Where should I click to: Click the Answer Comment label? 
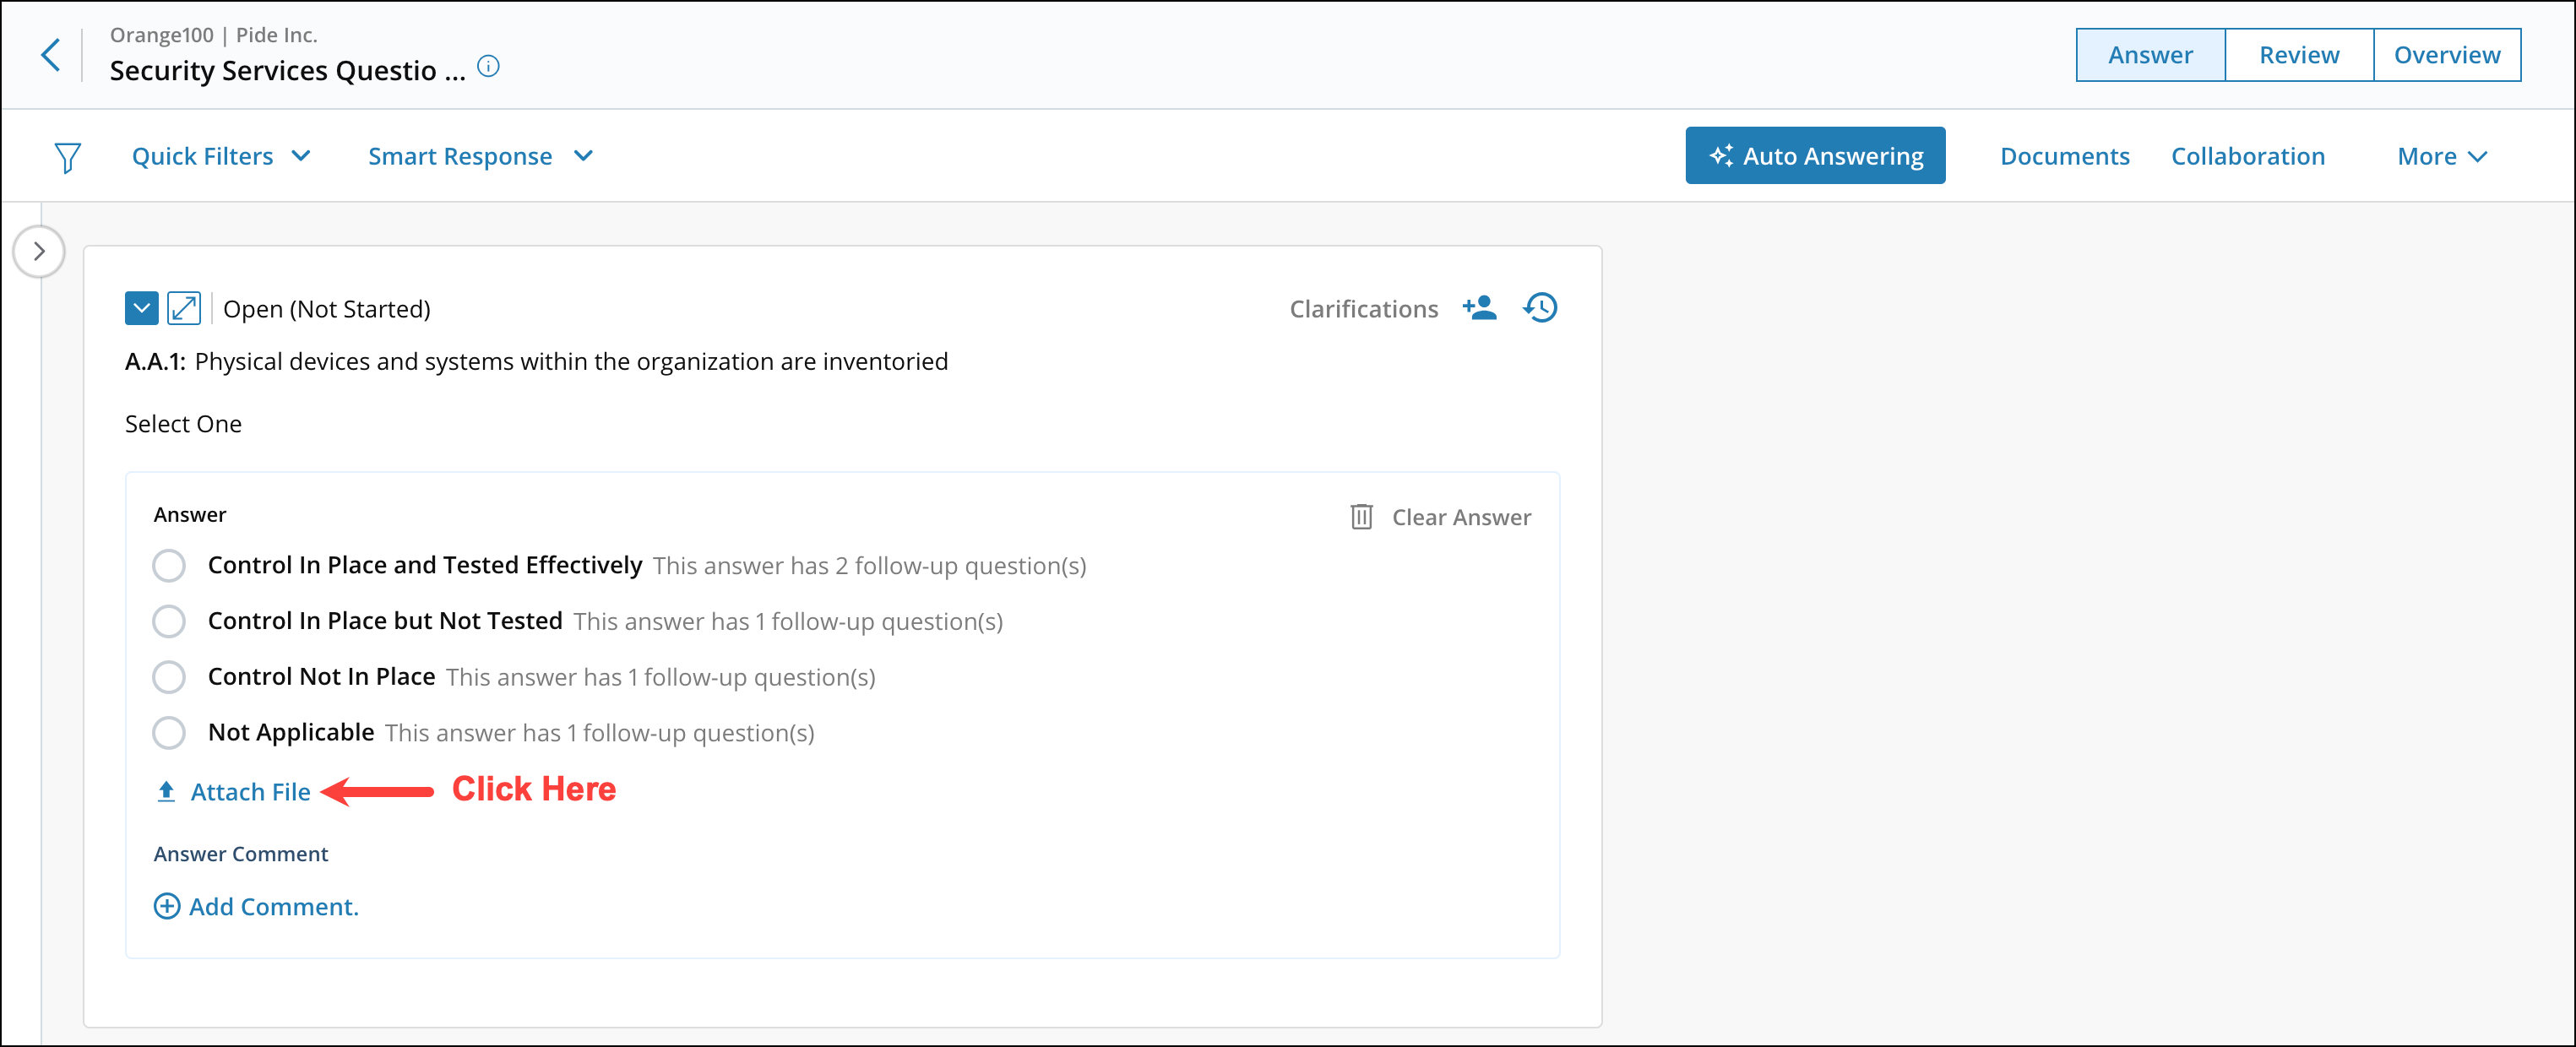tap(240, 854)
